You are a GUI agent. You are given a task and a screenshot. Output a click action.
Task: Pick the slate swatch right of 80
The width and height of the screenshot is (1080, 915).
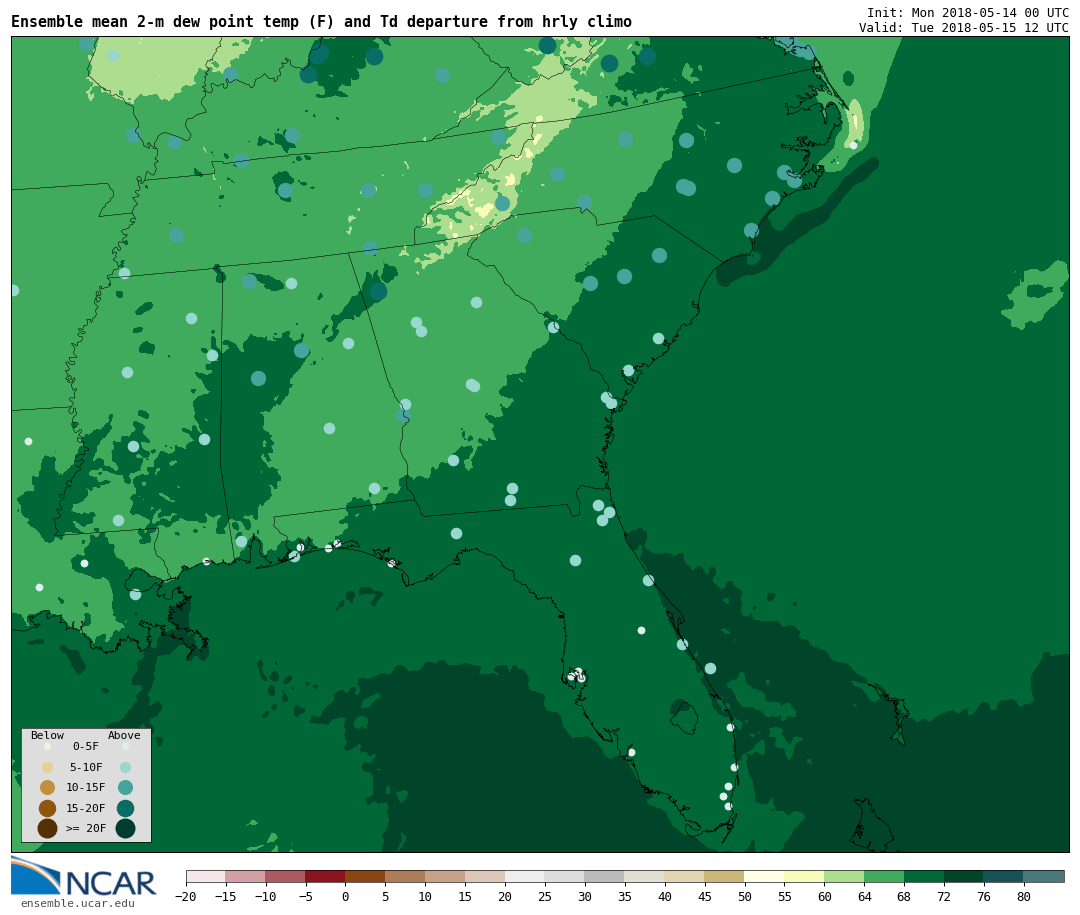click(x=1044, y=876)
